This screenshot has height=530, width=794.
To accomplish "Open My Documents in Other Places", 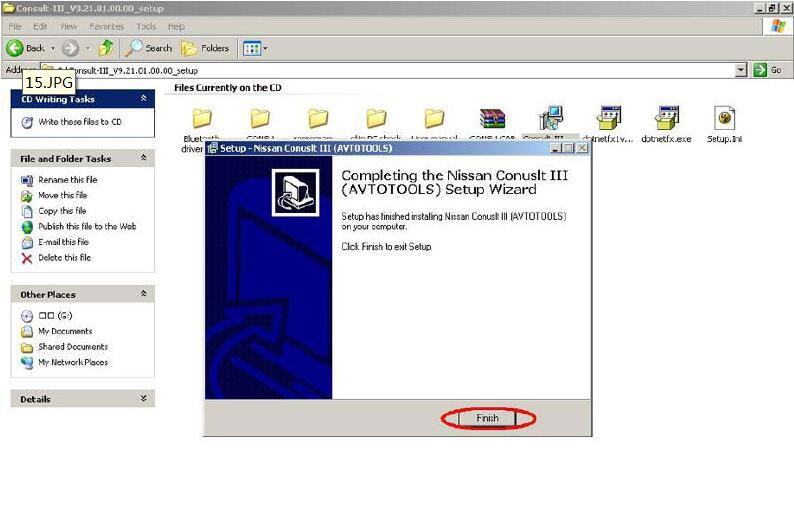I will [x=65, y=331].
